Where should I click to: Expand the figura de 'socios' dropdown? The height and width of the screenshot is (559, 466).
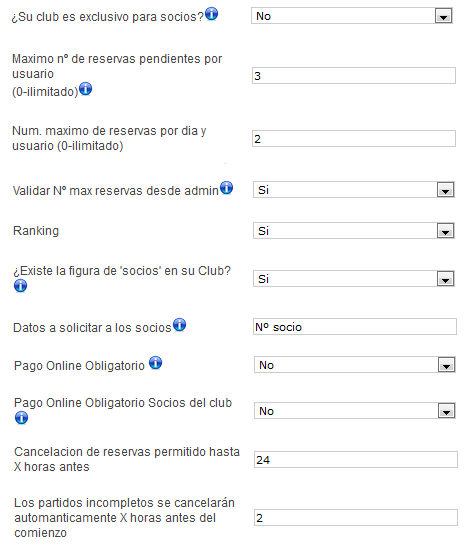[354, 279]
